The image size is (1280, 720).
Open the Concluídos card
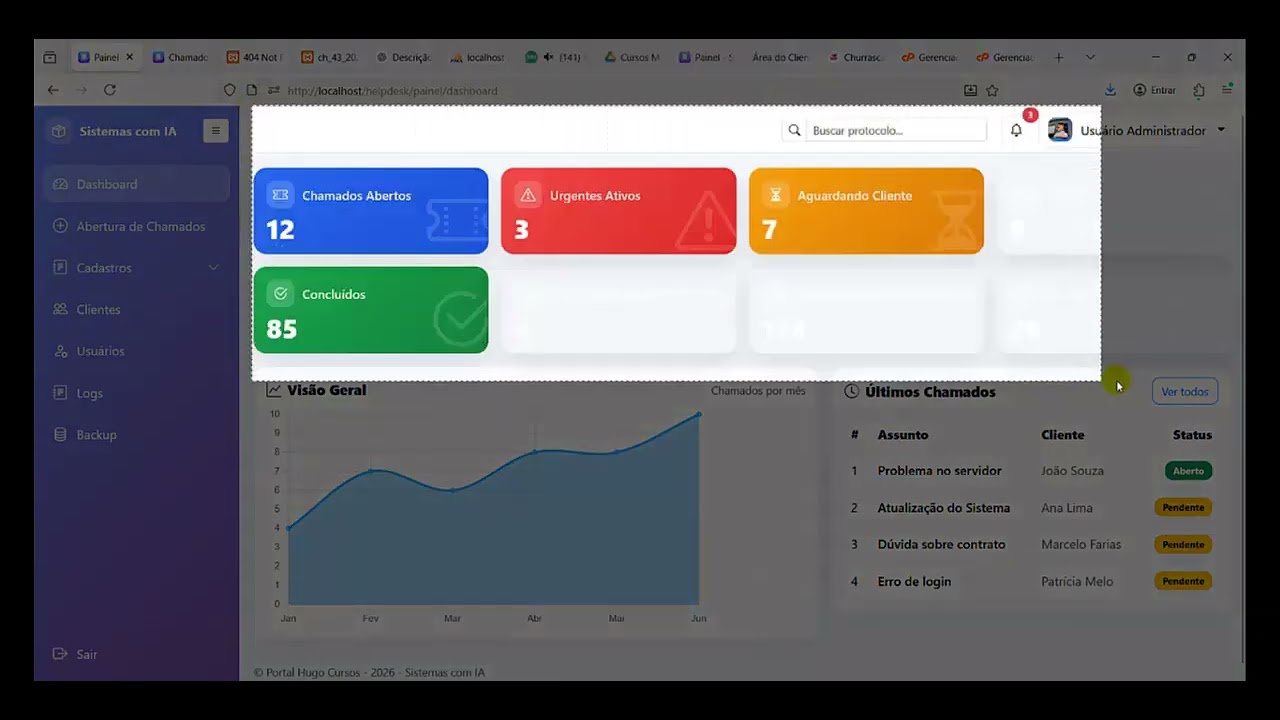pos(371,310)
